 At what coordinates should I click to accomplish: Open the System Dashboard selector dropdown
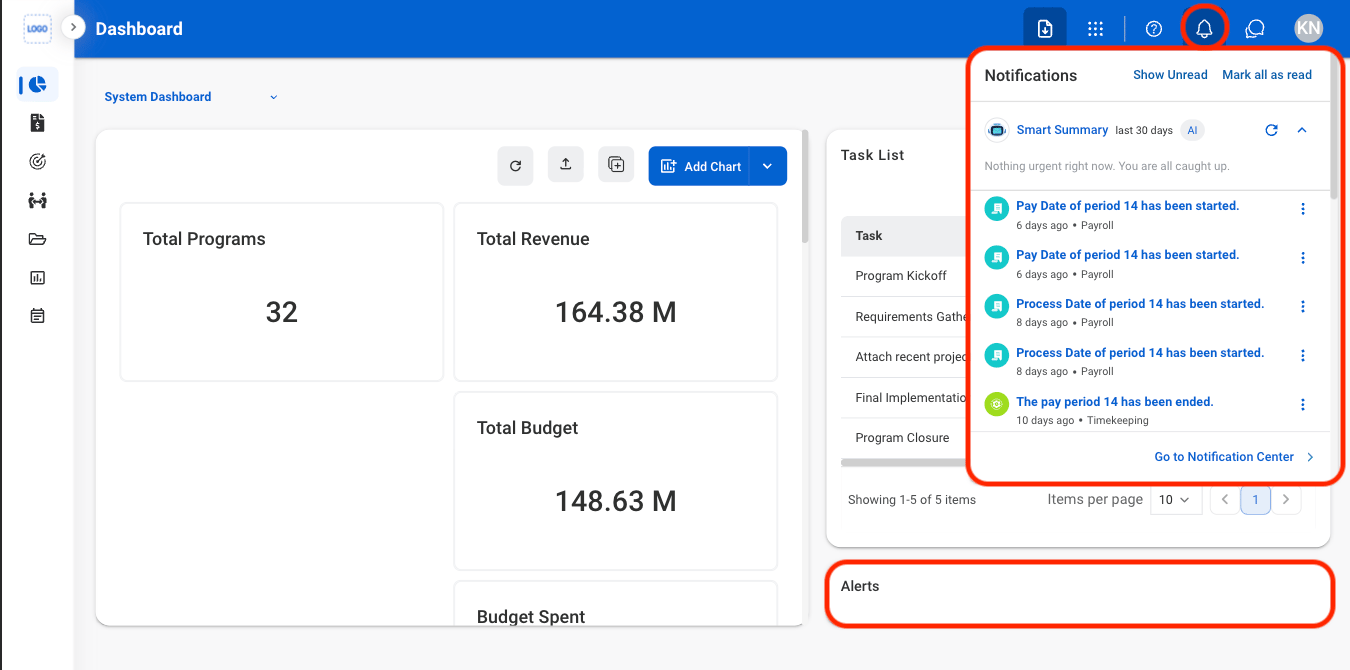191,97
